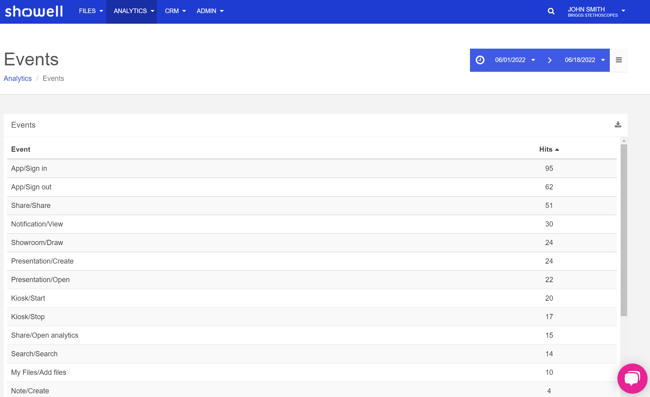Select the Kiosk/Start event

(312, 298)
